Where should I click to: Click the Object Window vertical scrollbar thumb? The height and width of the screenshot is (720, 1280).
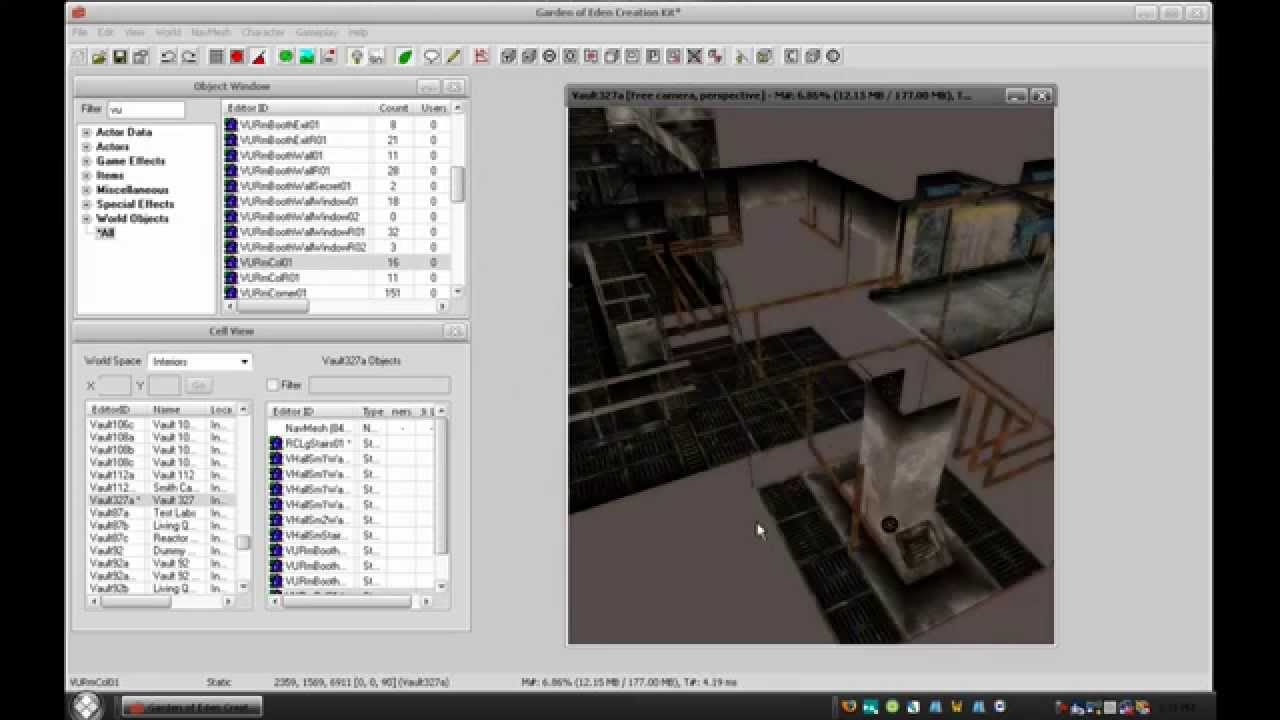coord(457,183)
